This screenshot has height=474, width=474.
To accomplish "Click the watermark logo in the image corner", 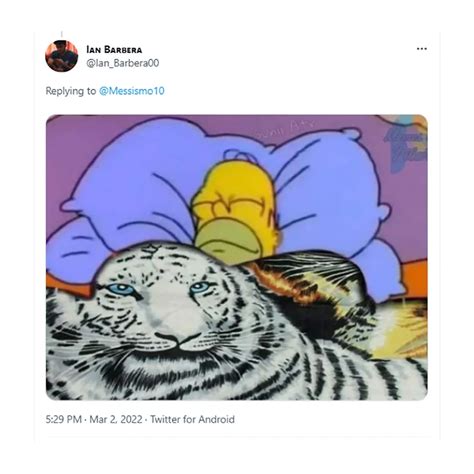I will tap(406, 145).
